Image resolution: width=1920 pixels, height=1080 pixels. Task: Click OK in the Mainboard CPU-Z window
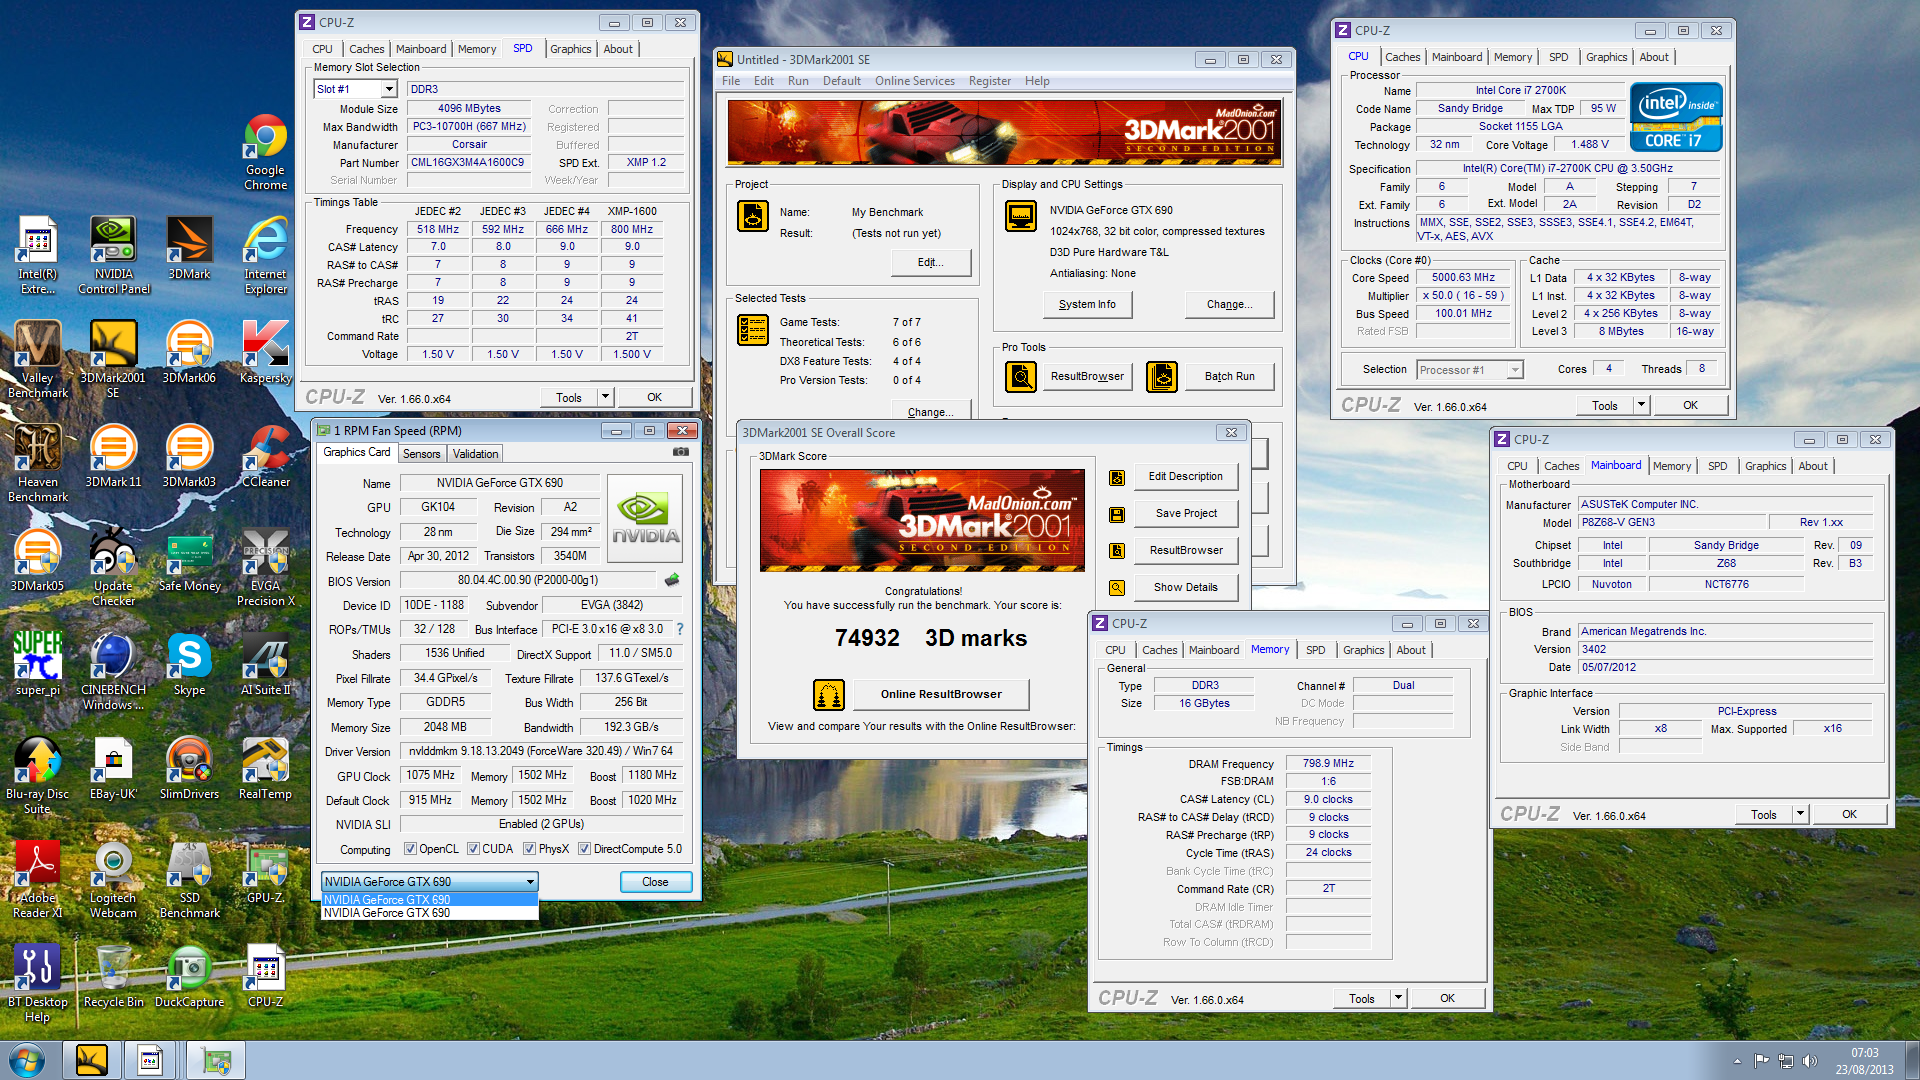click(x=1849, y=814)
